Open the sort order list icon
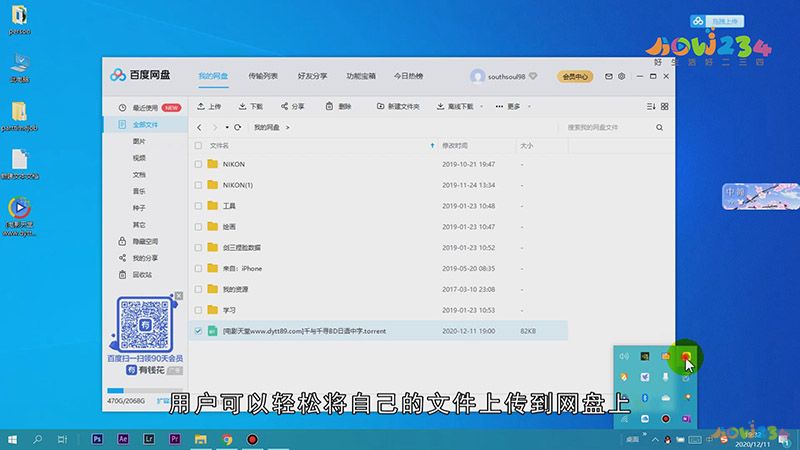 click(x=651, y=106)
